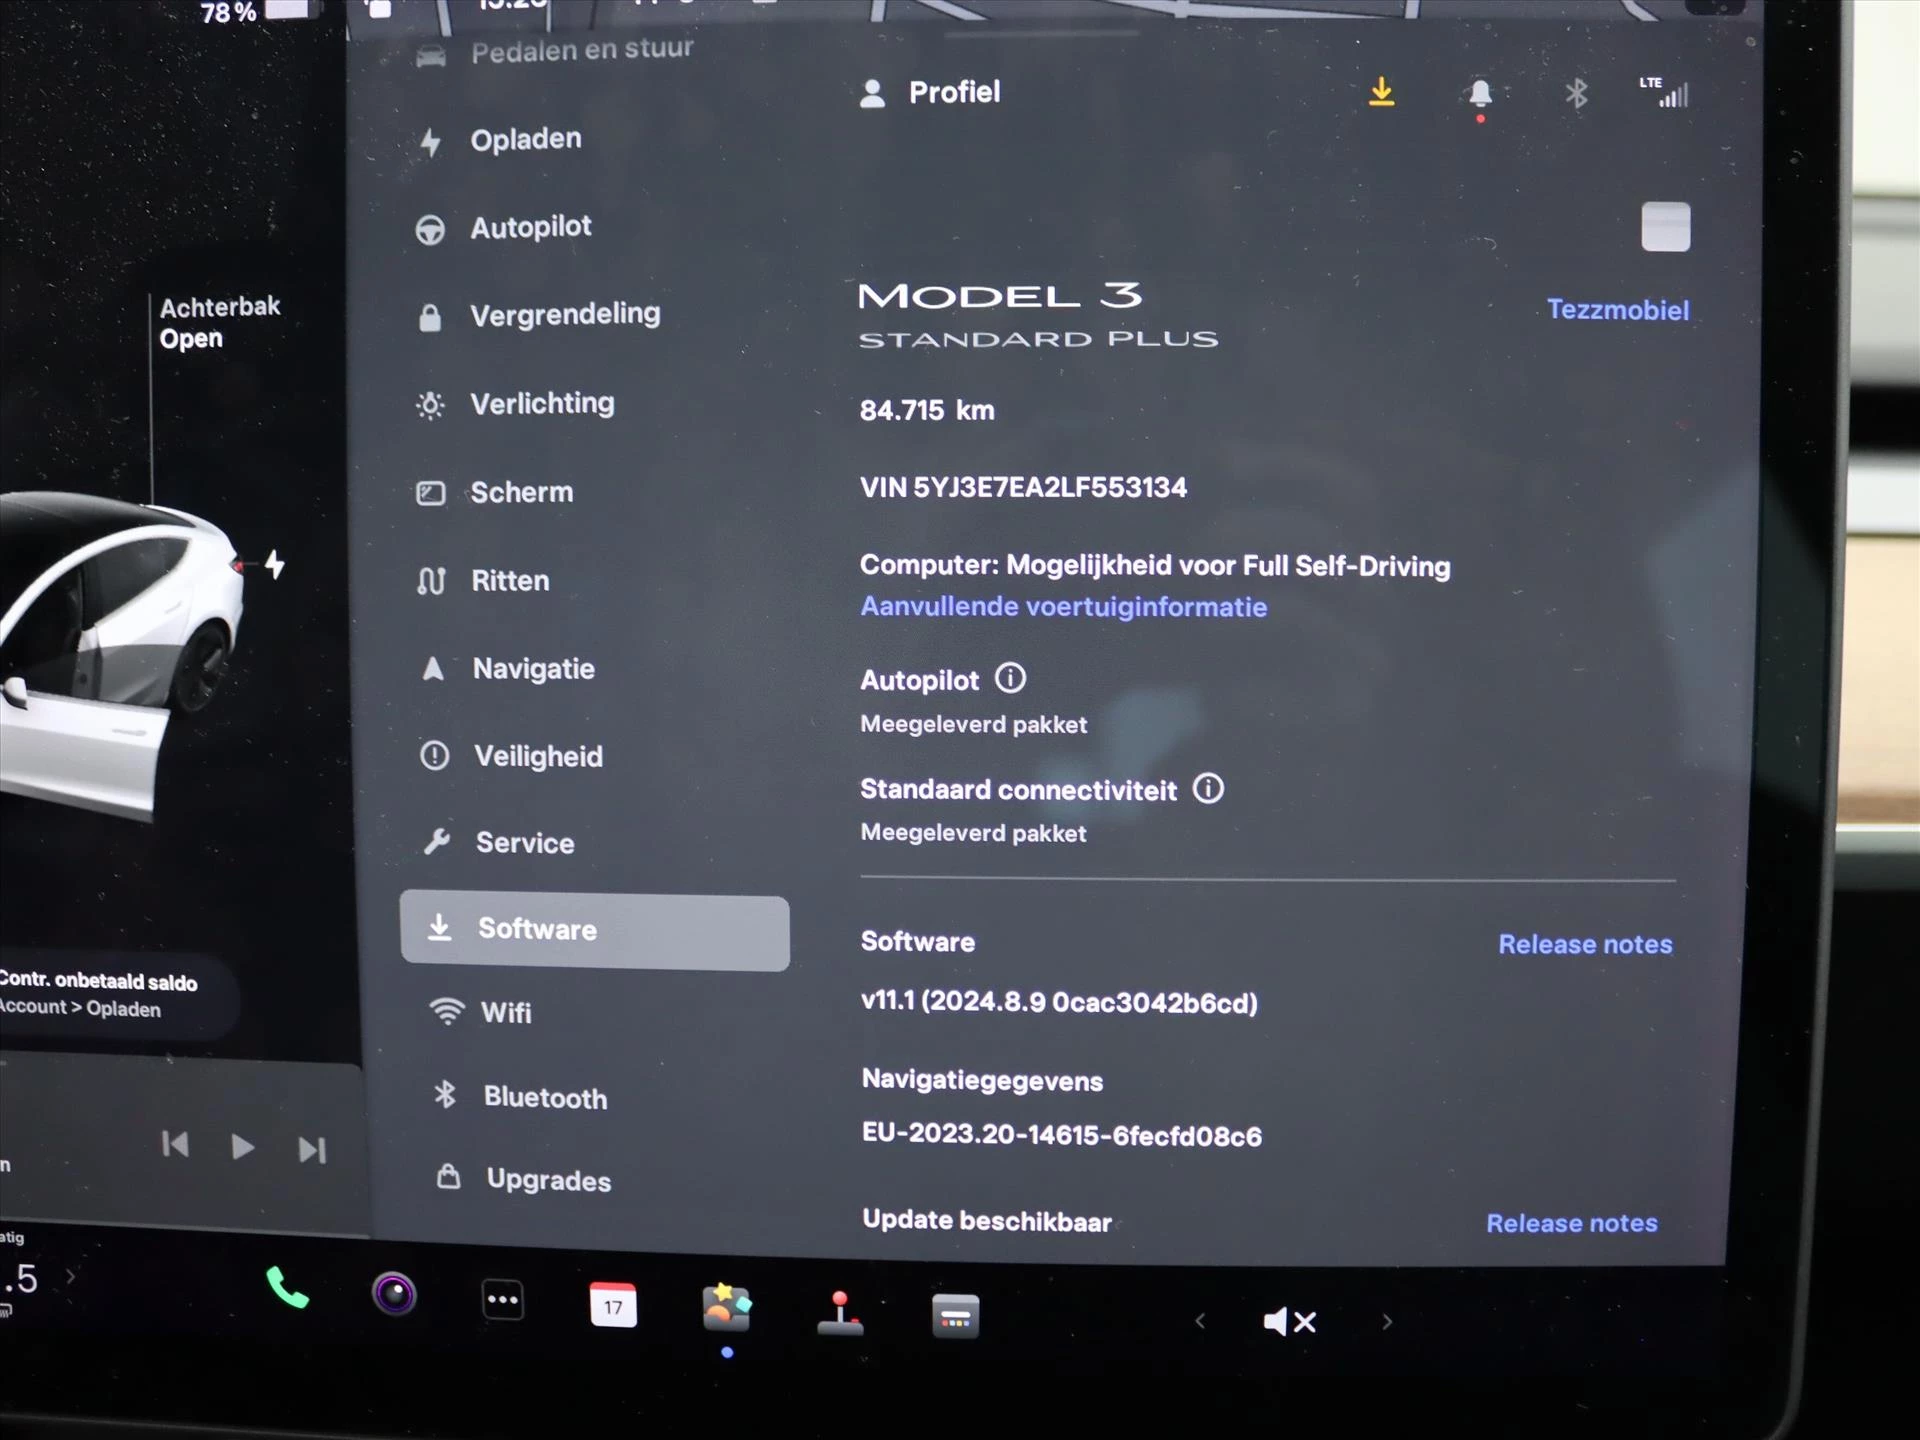Unmute audio with the speaker icon

coord(1289,1322)
